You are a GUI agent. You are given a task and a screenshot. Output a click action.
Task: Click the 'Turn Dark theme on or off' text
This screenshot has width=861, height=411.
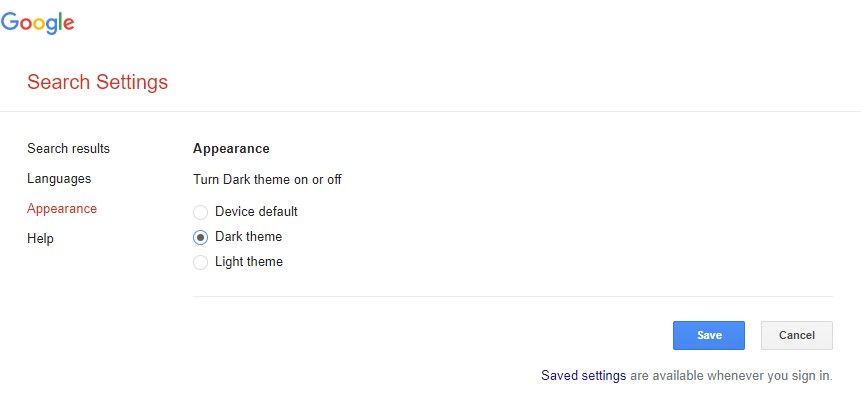click(267, 180)
